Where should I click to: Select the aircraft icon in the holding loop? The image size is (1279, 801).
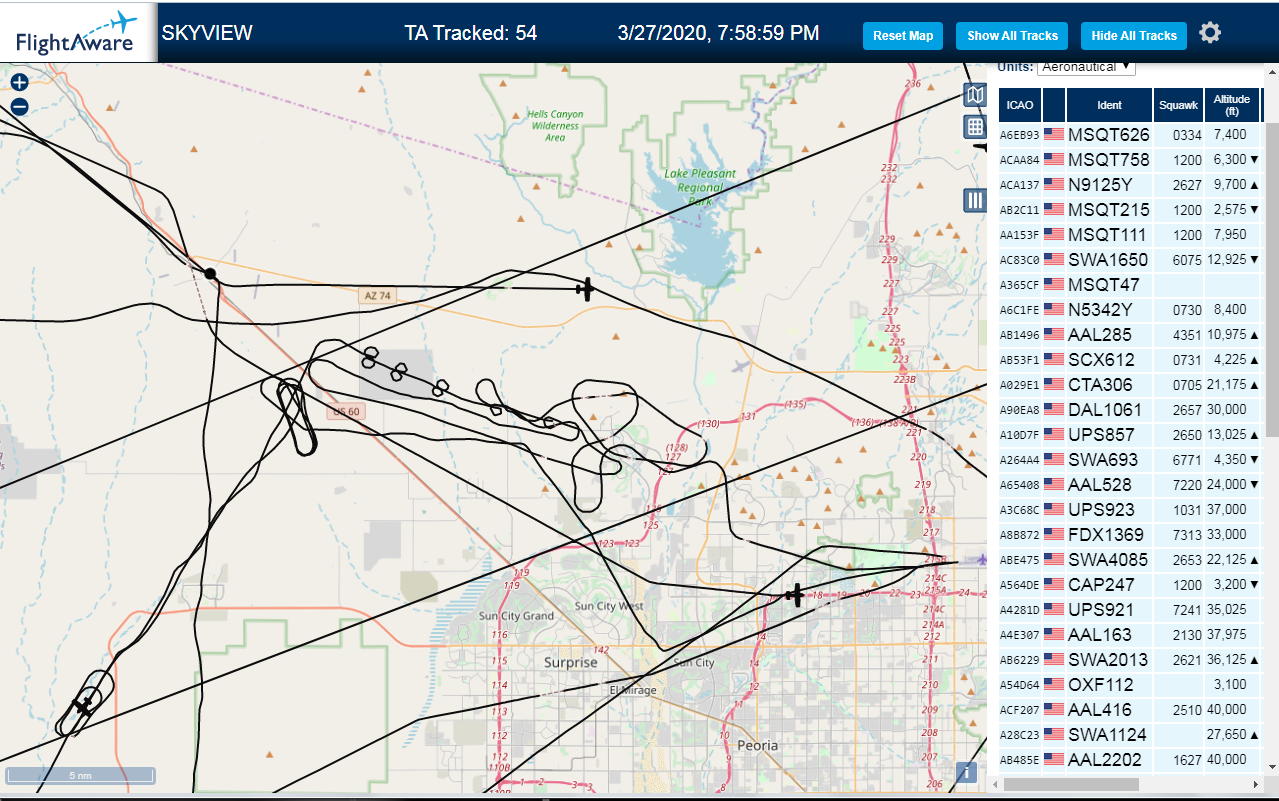(x=82, y=705)
